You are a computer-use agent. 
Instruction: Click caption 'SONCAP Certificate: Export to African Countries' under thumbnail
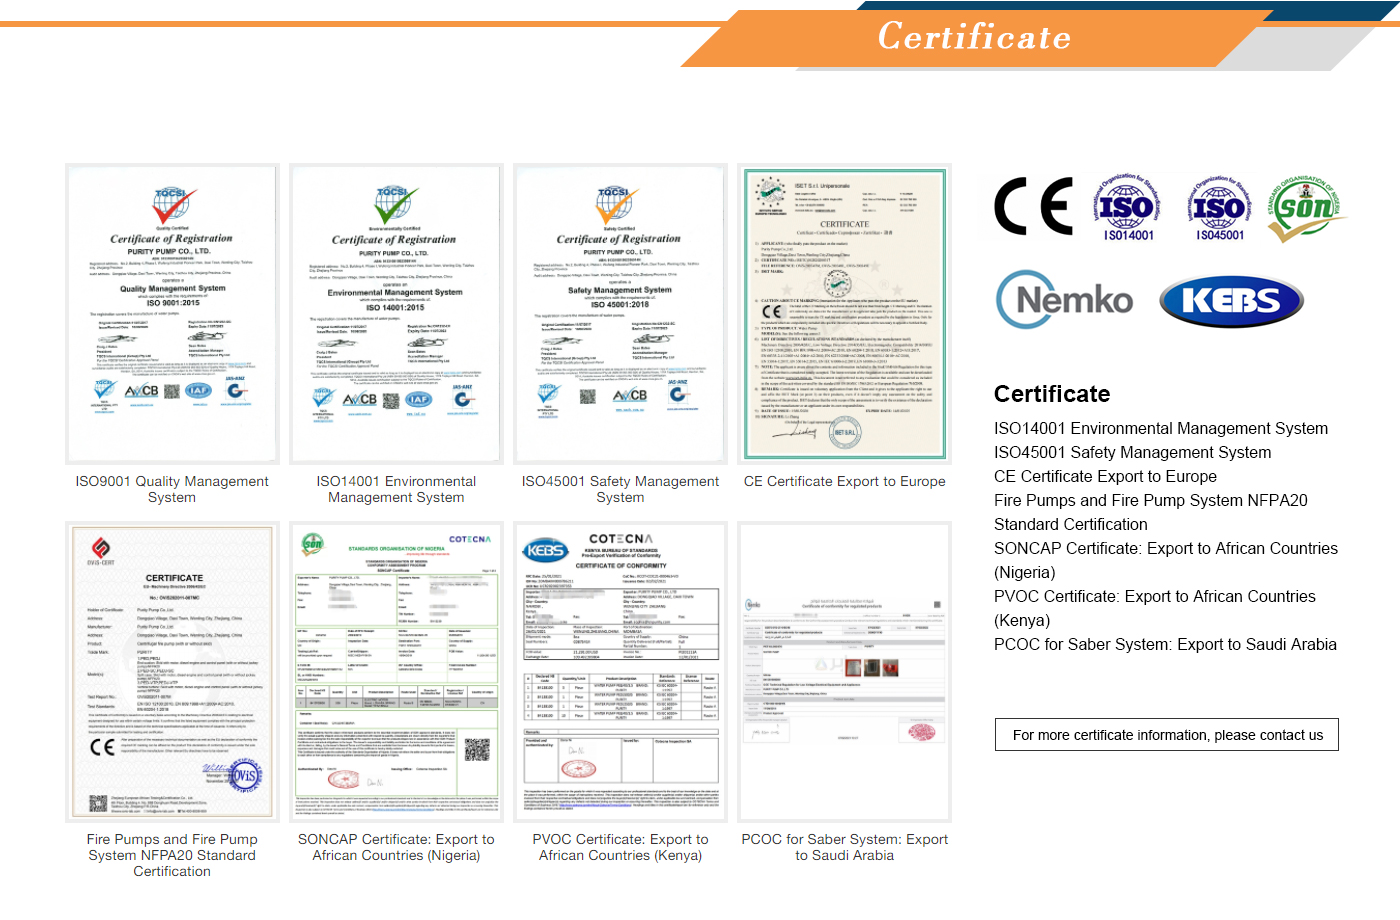pos(396,847)
